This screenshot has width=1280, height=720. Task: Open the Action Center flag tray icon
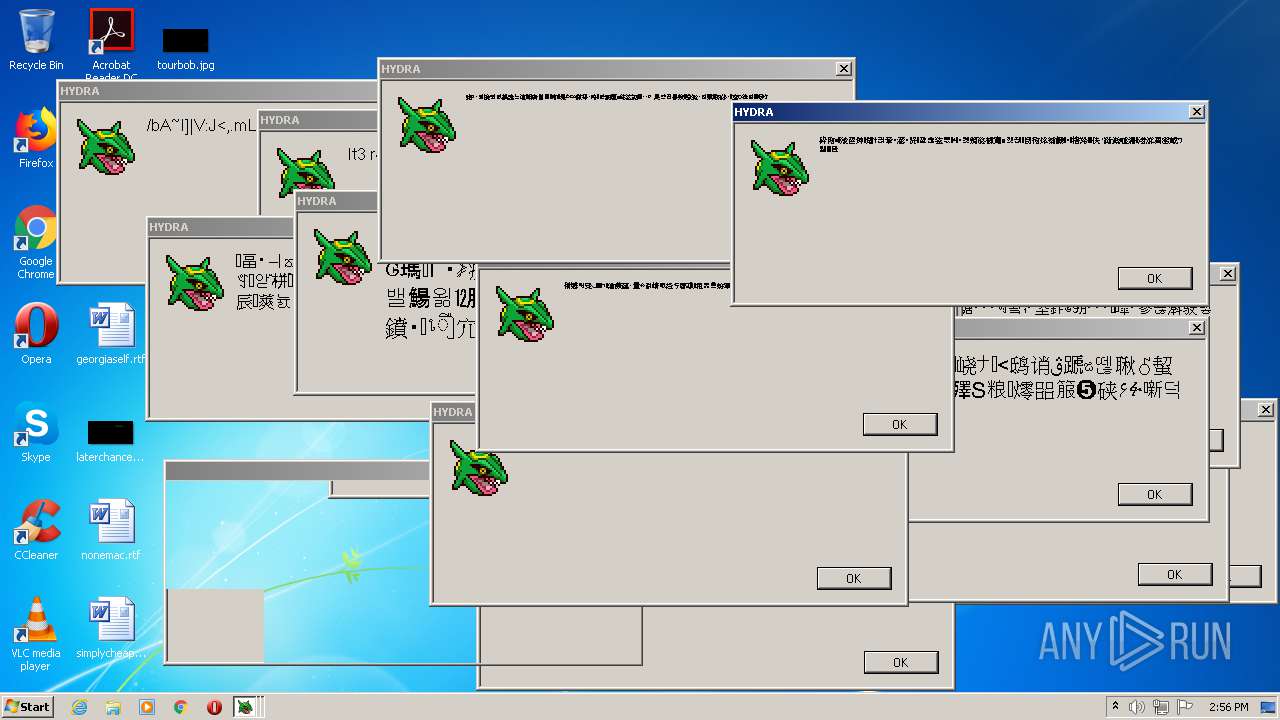(x=1185, y=707)
